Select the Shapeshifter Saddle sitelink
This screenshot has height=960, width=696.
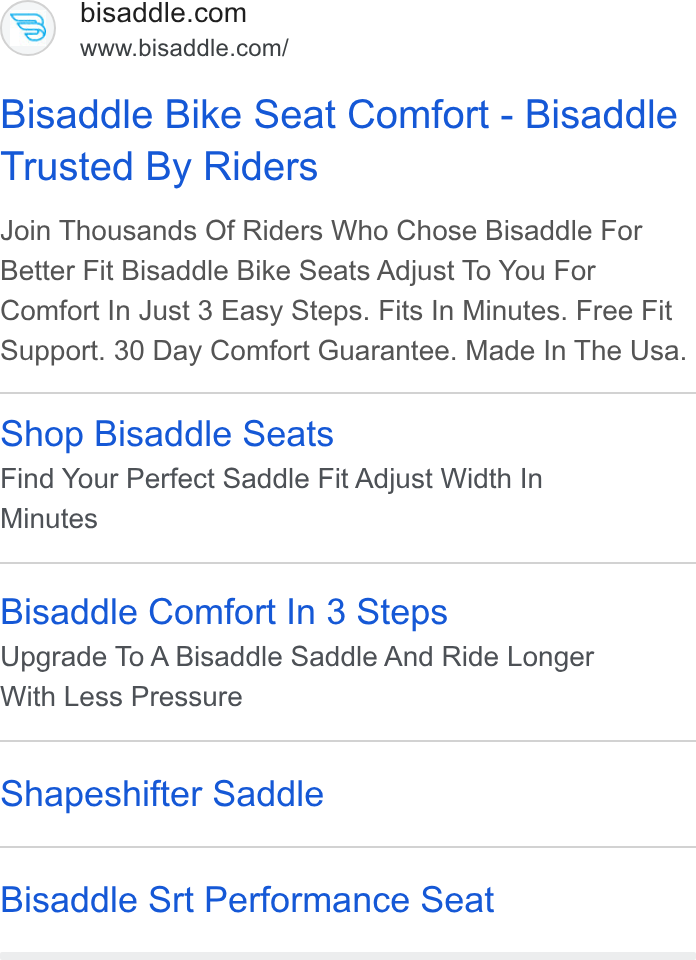pyautogui.click(x=162, y=794)
